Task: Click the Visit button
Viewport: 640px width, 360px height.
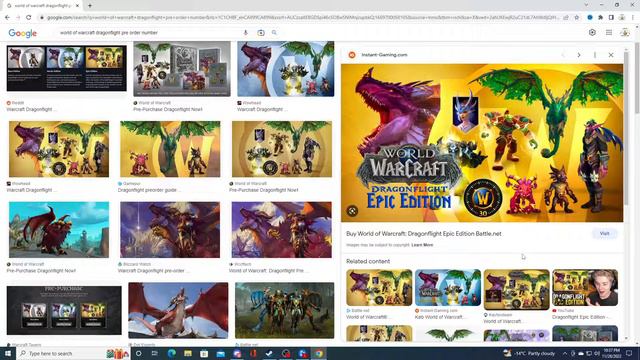Action: coord(604,233)
